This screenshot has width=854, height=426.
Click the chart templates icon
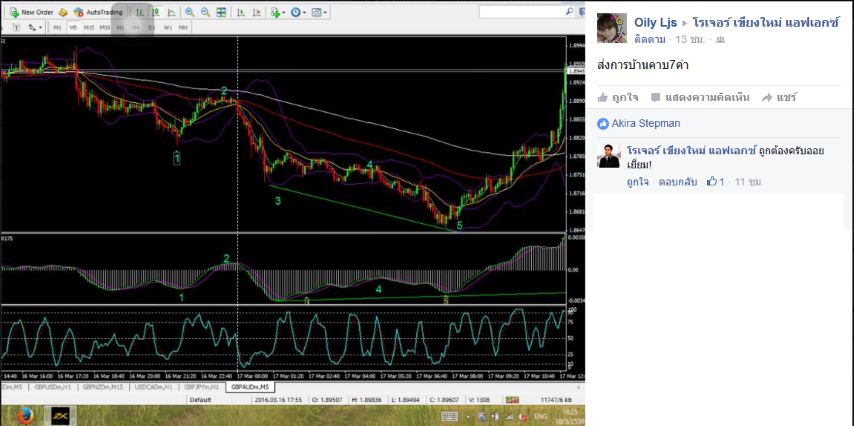[x=316, y=12]
